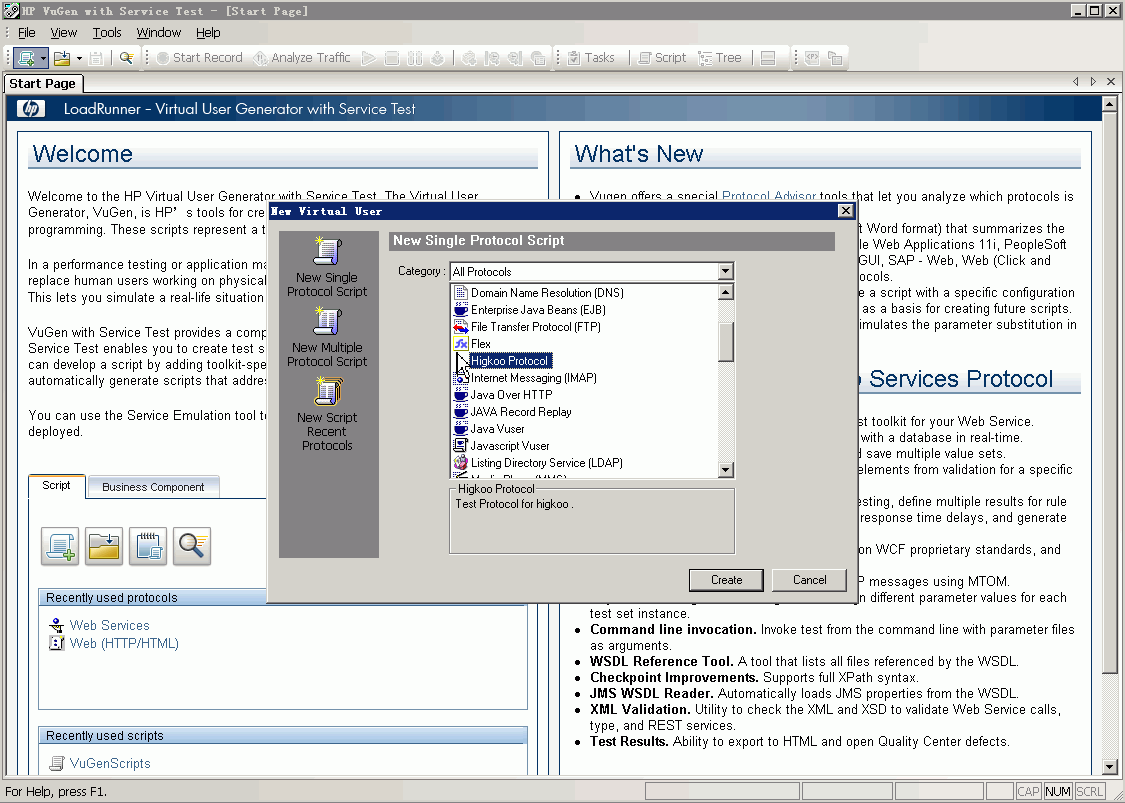The height and width of the screenshot is (803, 1125).
Task: Click the parameter list <P> toolbar icon
Action: pyautogui.click(x=812, y=58)
